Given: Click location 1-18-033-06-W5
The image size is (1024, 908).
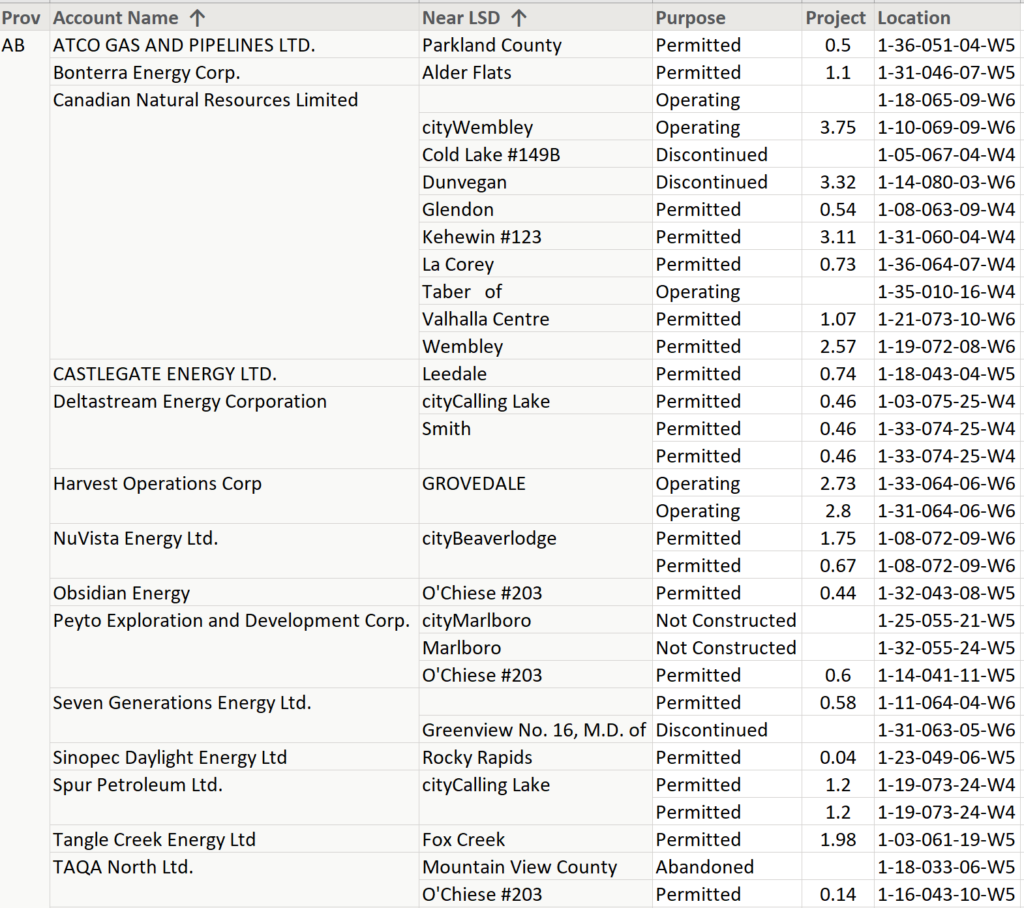Looking at the screenshot, I should click(x=946, y=867).
